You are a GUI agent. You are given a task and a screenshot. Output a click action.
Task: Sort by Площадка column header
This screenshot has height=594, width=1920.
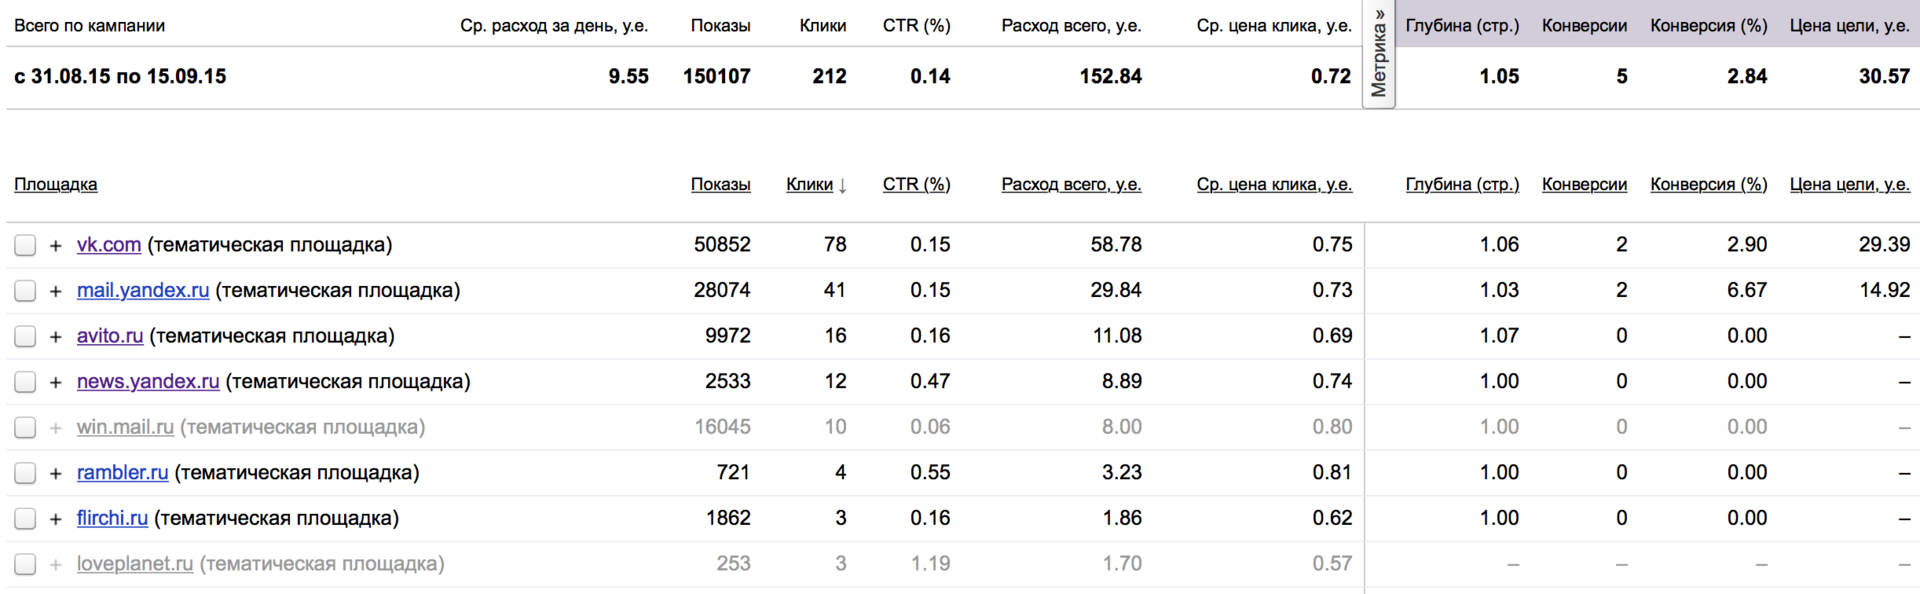(56, 184)
